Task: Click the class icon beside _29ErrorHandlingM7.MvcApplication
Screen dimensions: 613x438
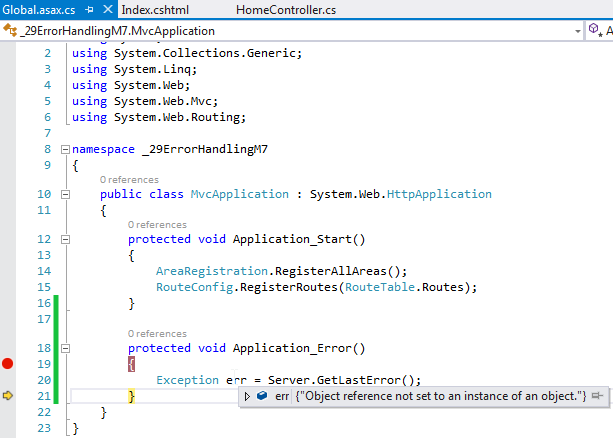Action: point(10,31)
